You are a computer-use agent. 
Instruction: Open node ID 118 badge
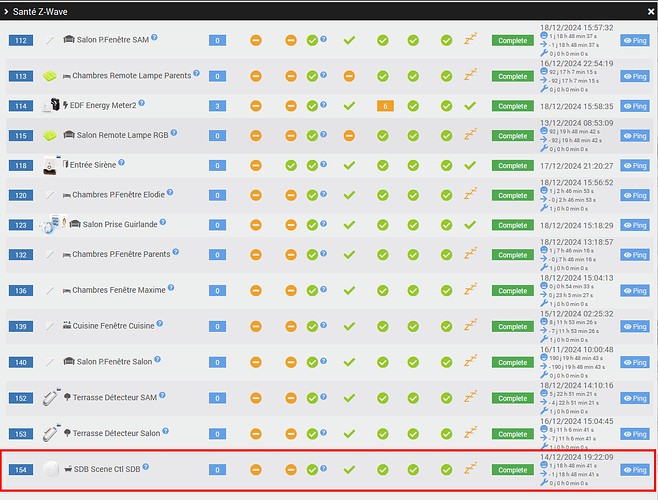21,166
